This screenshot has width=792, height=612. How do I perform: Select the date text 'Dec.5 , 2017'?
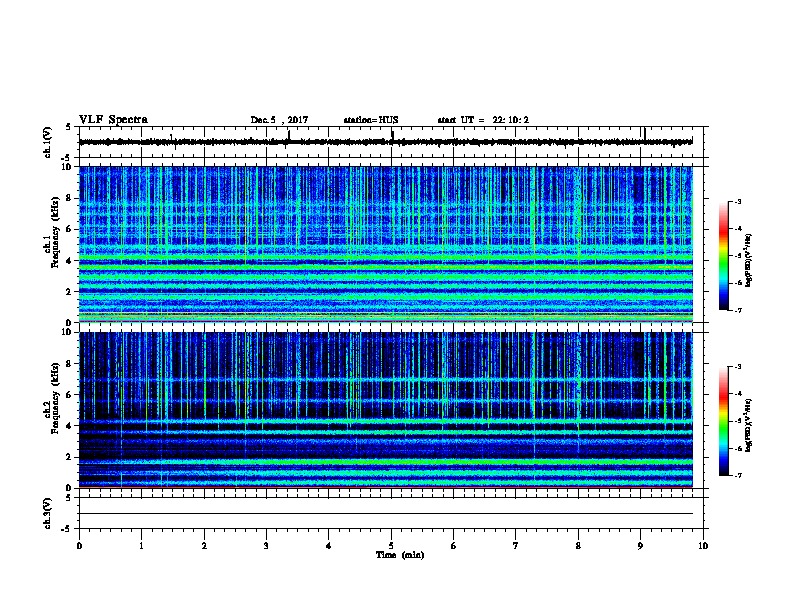(x=279, y=120)
